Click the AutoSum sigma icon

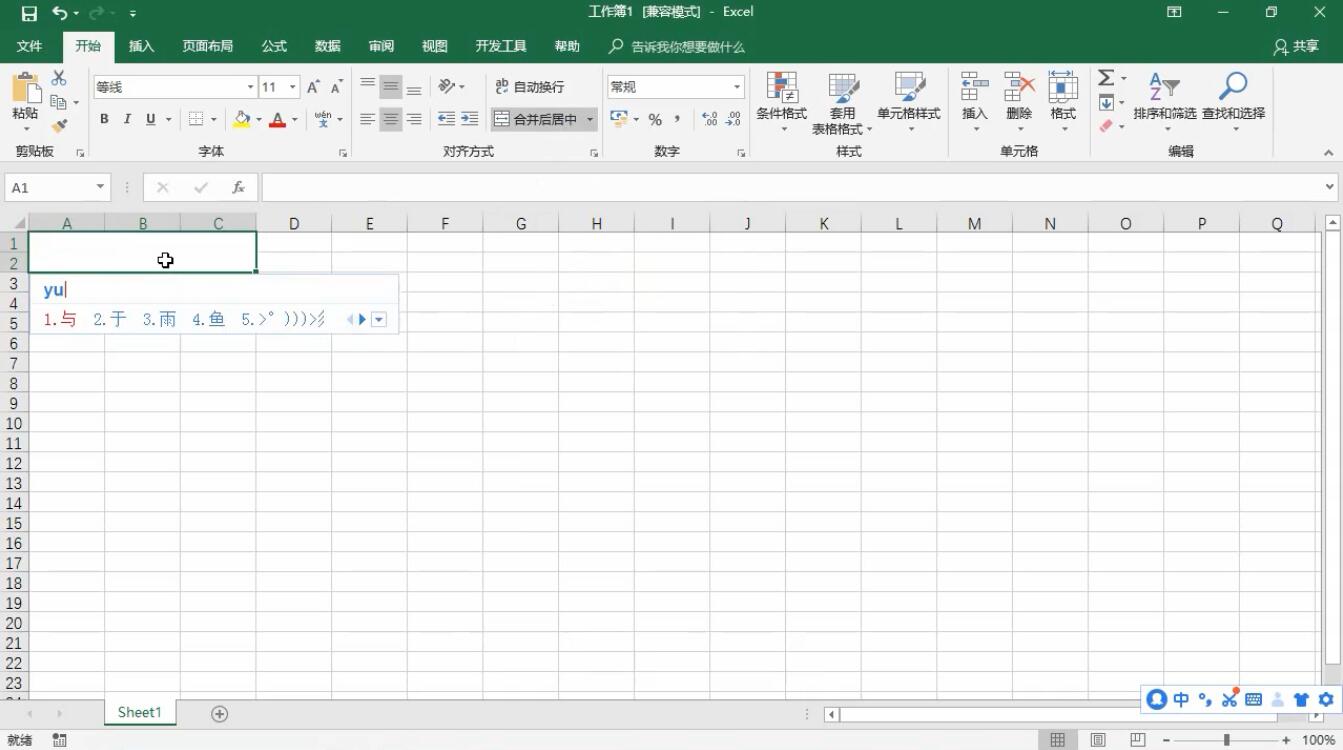point(1106,78)
